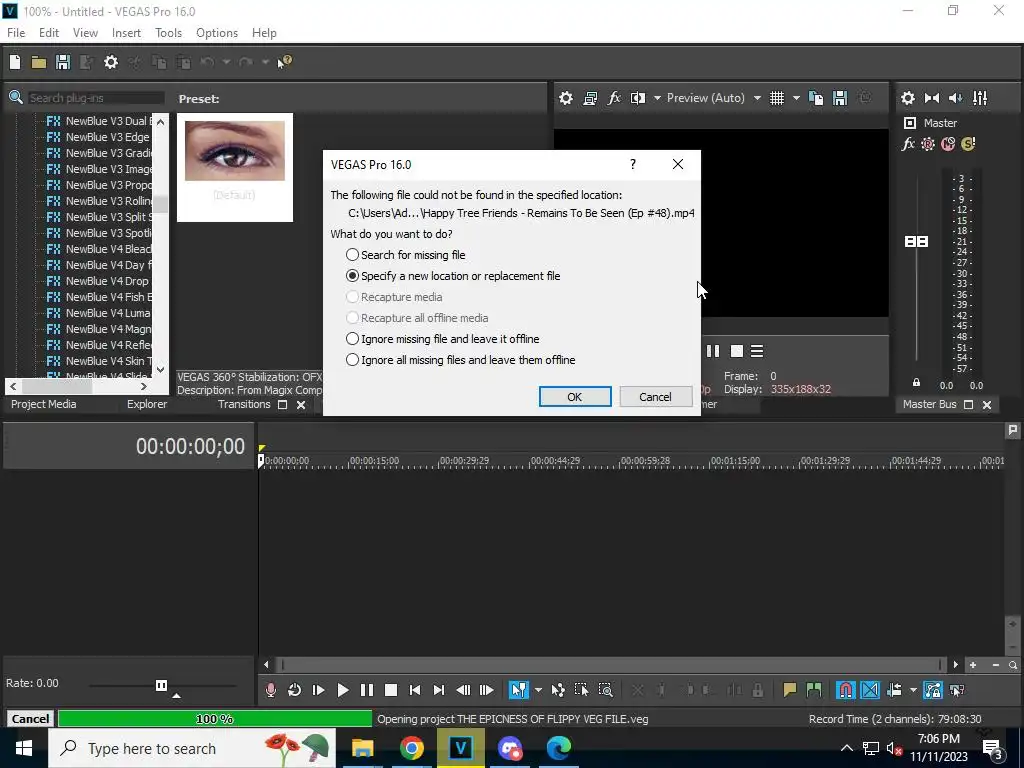
Task: Open Undo history dropdown arrow
Action: tap(226, 62)
